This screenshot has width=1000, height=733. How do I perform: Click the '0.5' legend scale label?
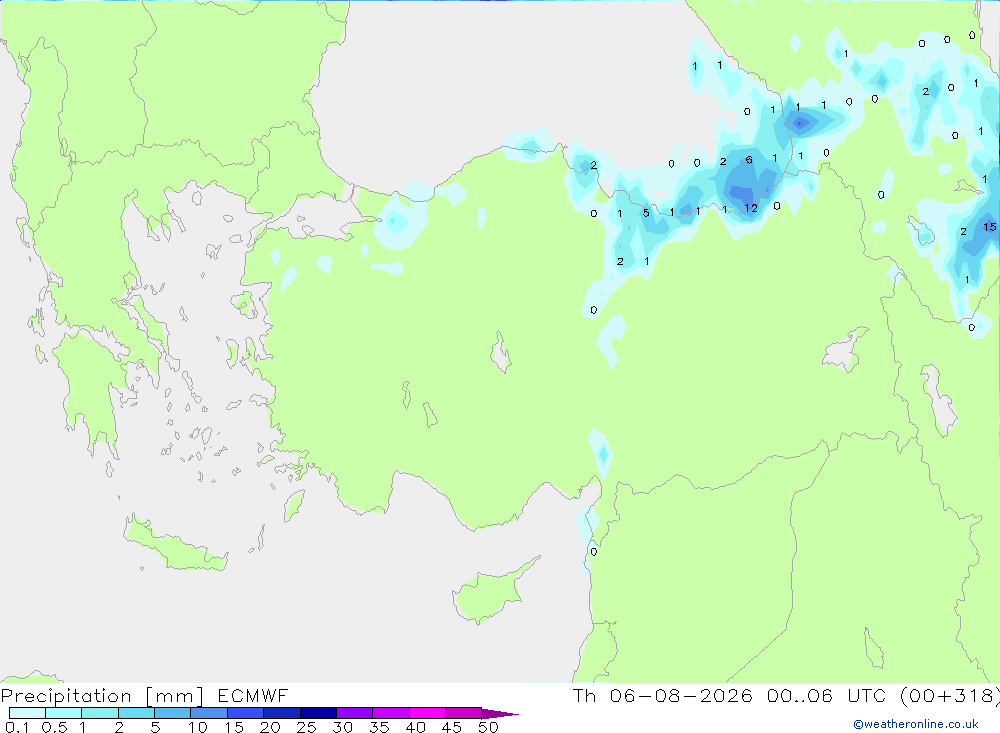54,727
